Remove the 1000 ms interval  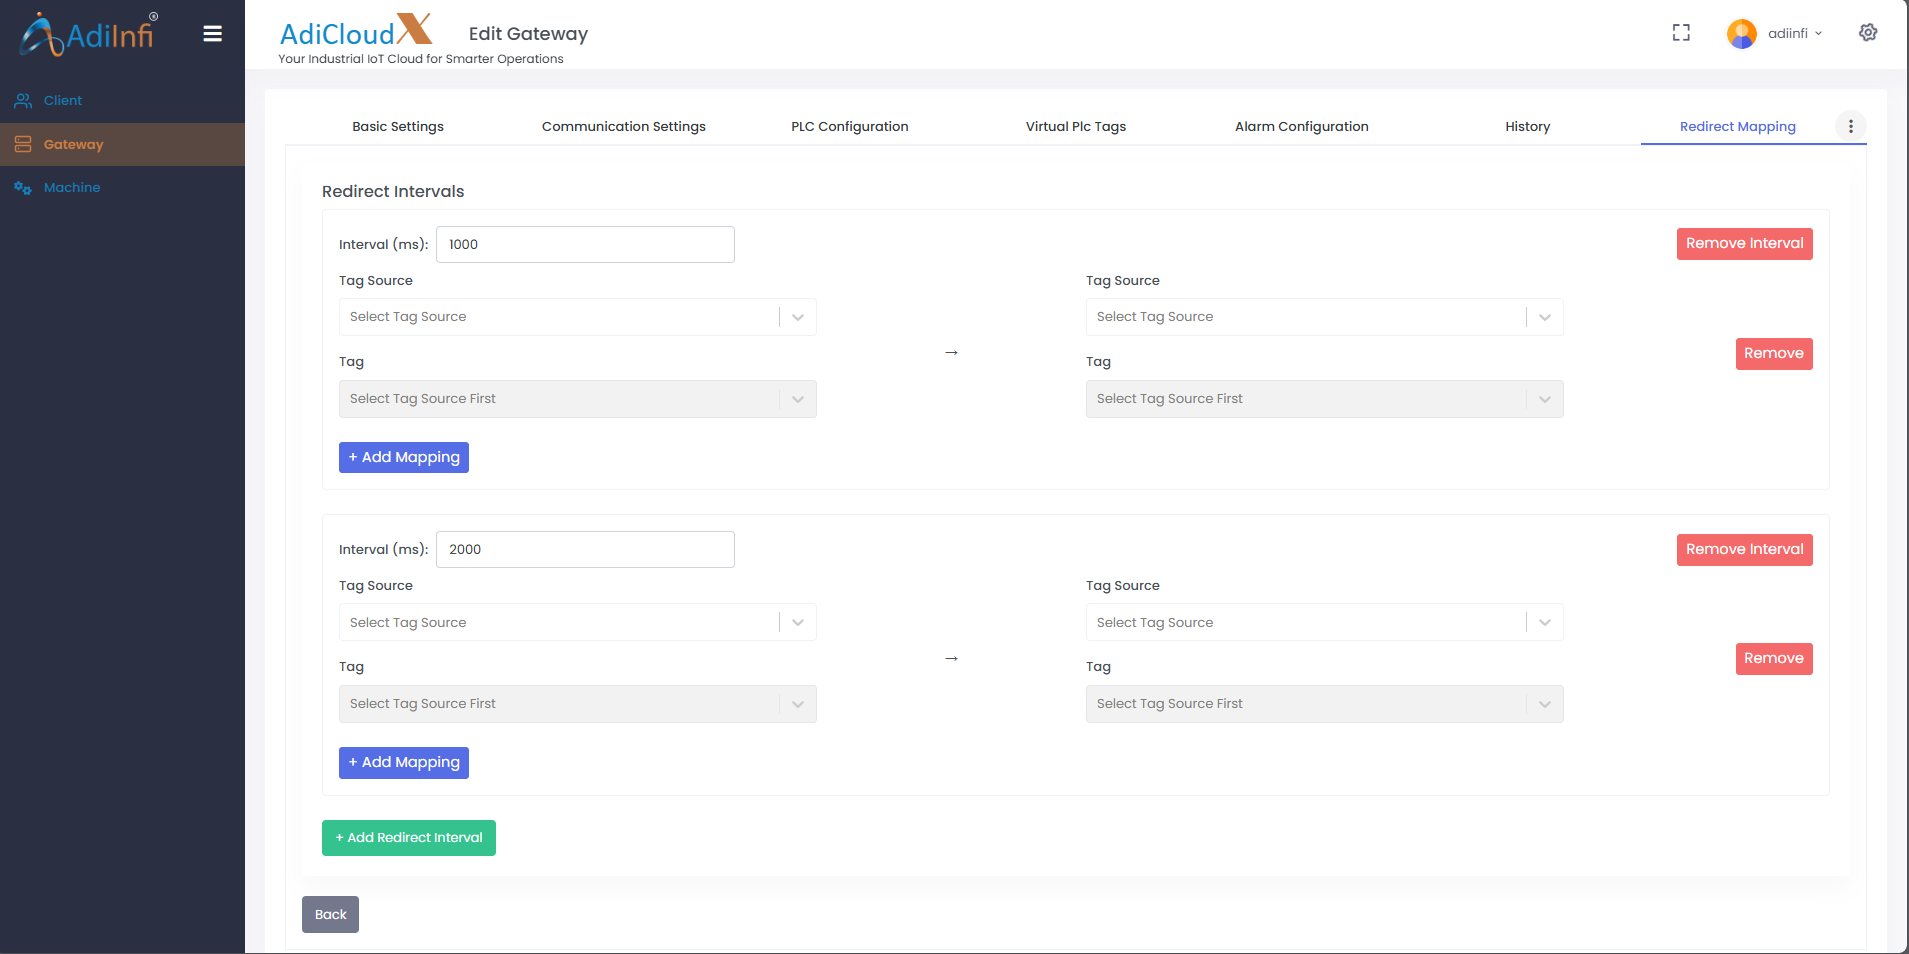(x=1744, y=244)
